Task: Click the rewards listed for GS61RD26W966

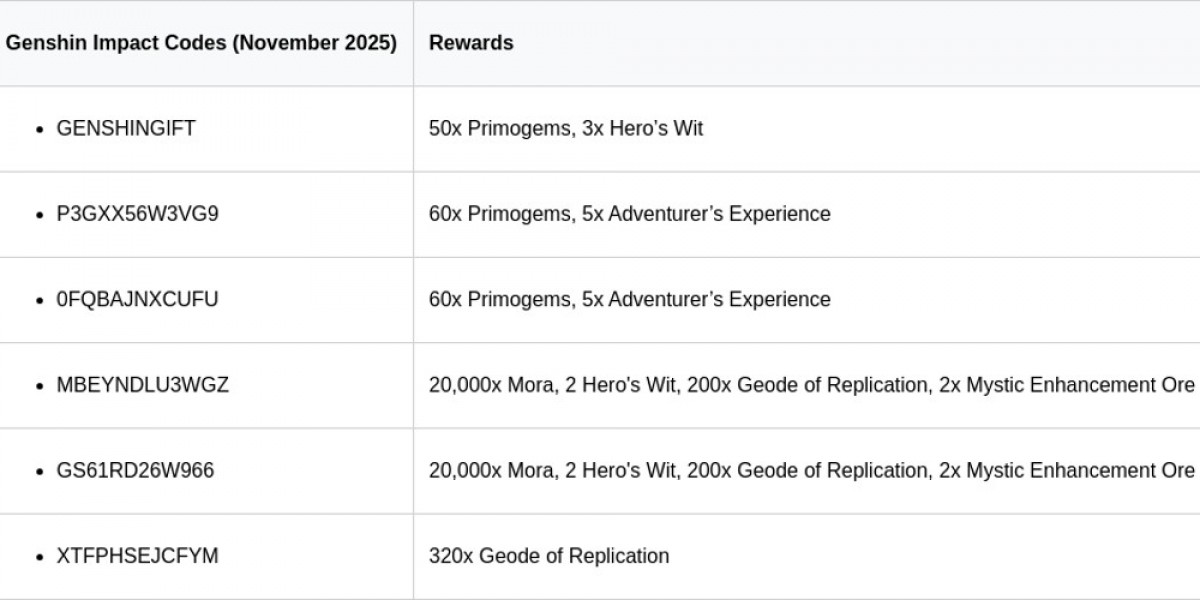Action: click(x=811, y=470)
